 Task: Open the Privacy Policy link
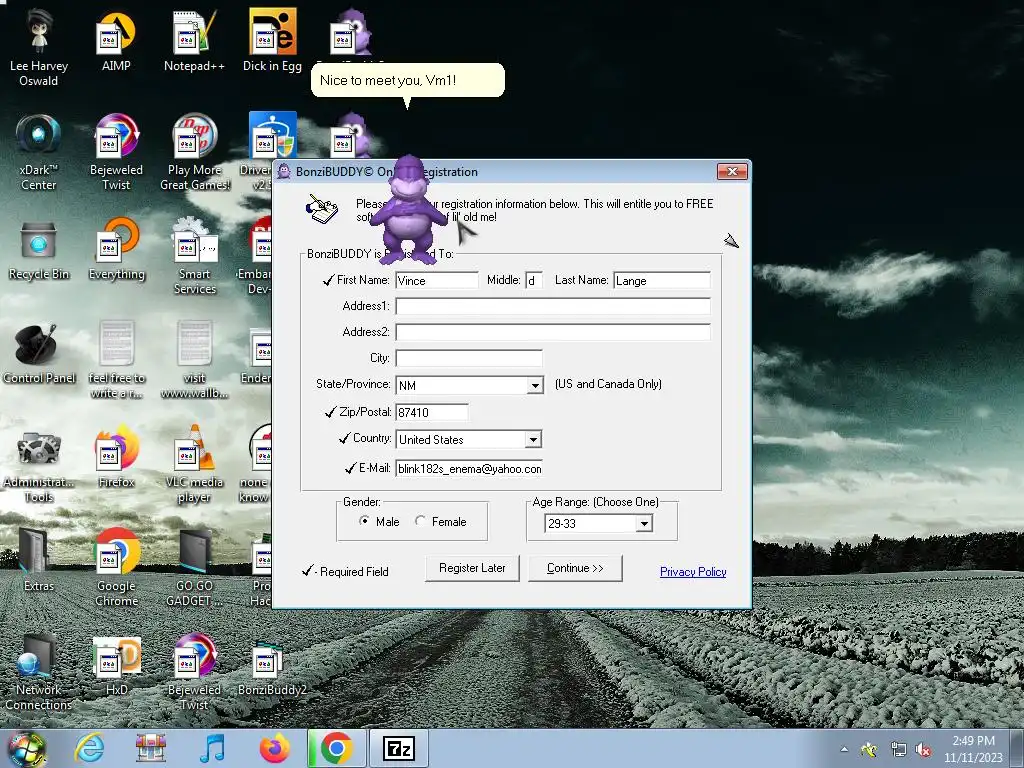(693, 572)
